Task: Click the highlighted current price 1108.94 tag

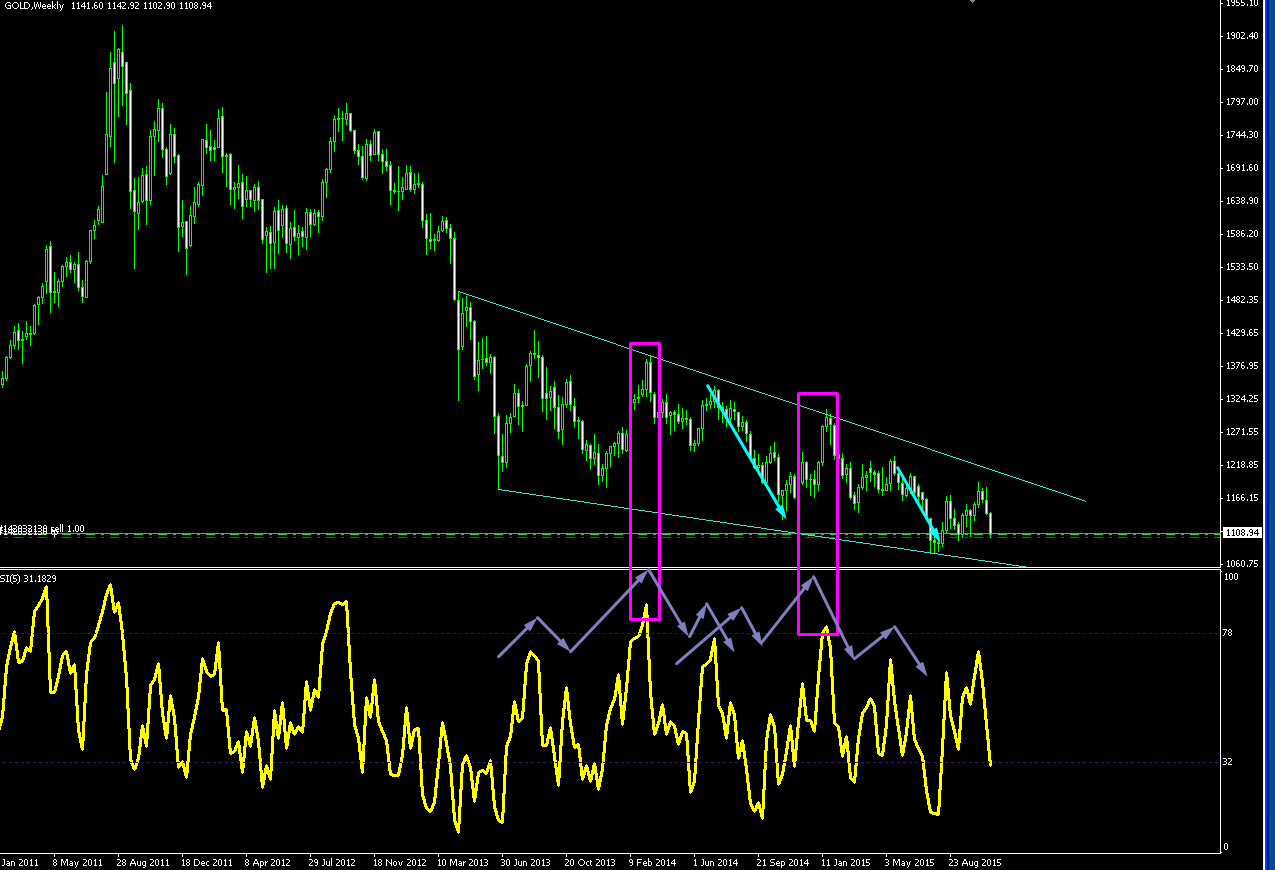Action: 1243,533
